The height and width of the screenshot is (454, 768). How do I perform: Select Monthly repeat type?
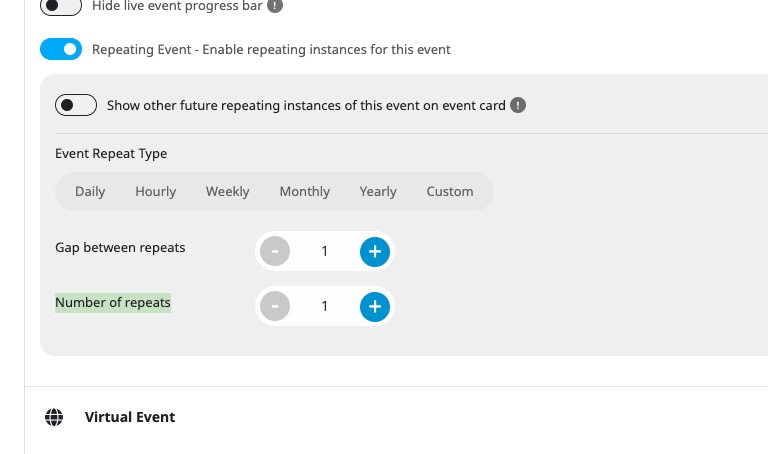305,191
